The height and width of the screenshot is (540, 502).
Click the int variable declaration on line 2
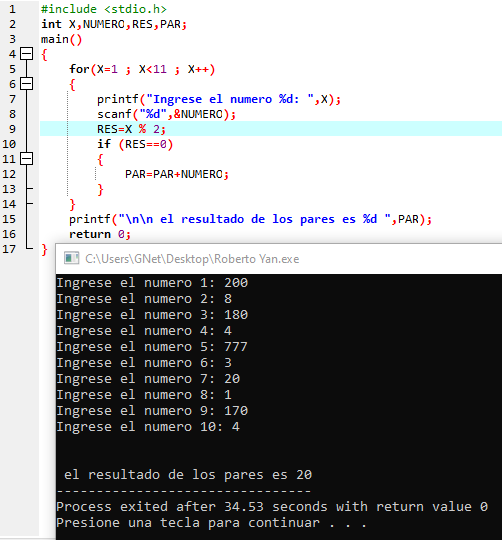pyautogui.click(x=114, y=24)
